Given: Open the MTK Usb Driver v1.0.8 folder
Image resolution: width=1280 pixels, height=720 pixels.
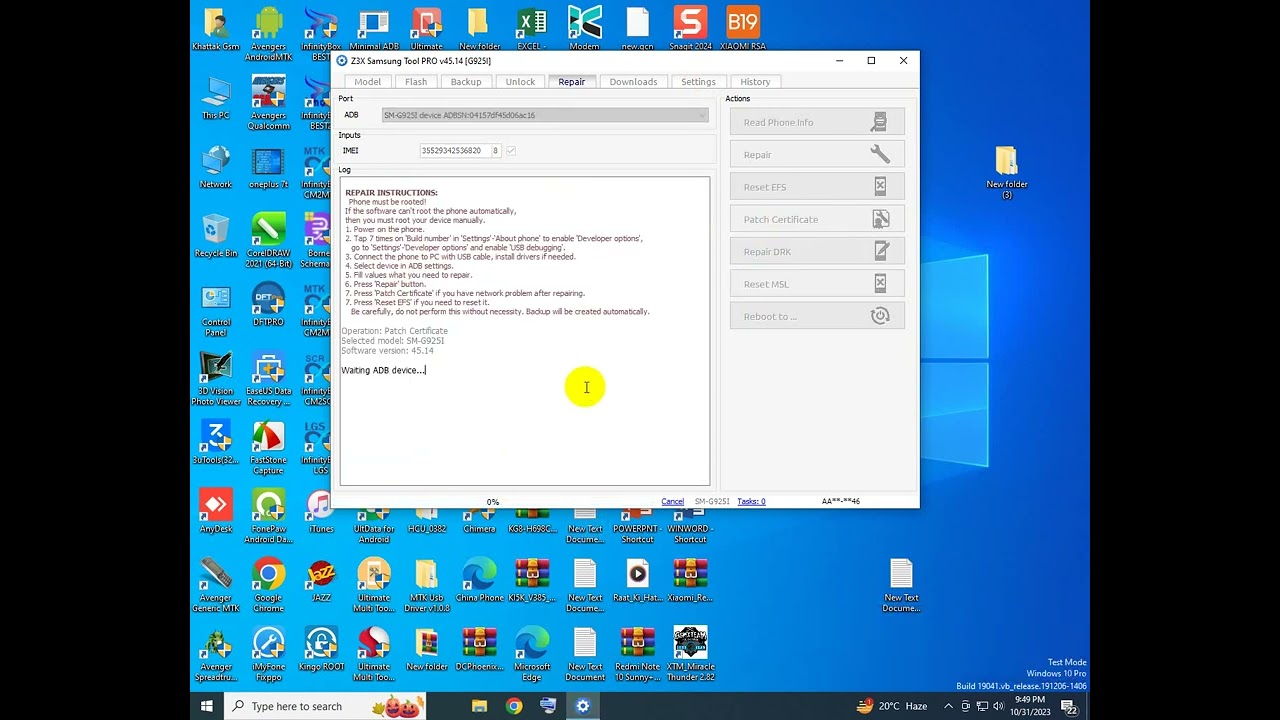Looking at the screenshot, I should pyautogui.click(x=426, y=586).
